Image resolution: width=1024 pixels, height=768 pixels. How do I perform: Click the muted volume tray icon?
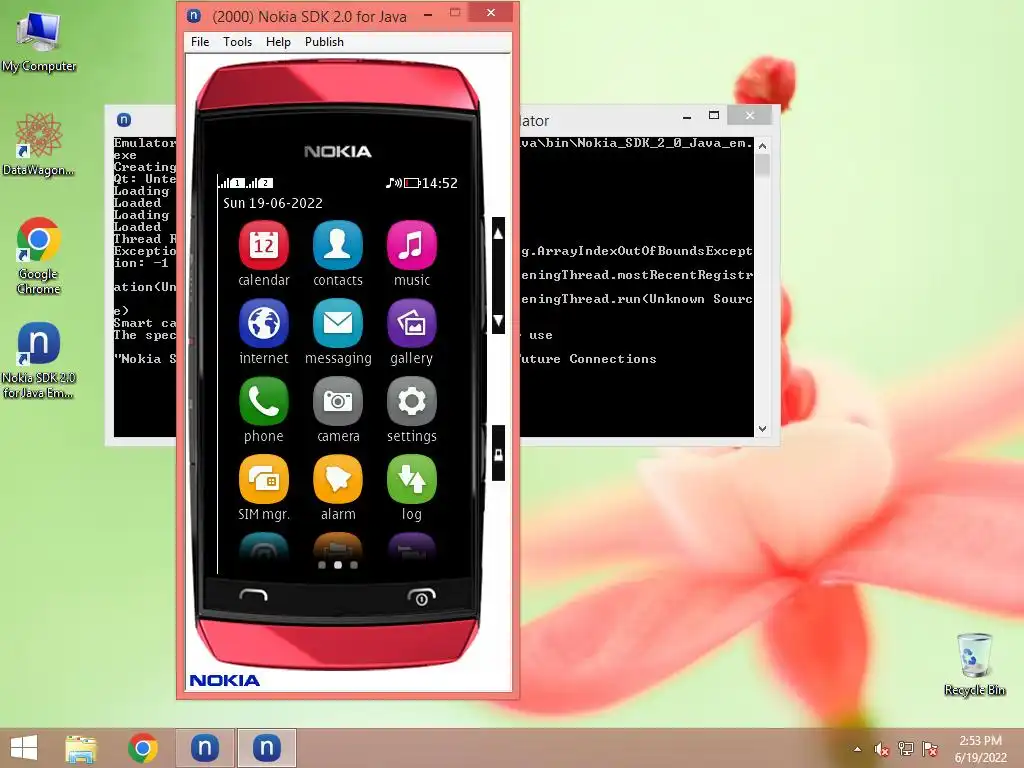(881, 749)
